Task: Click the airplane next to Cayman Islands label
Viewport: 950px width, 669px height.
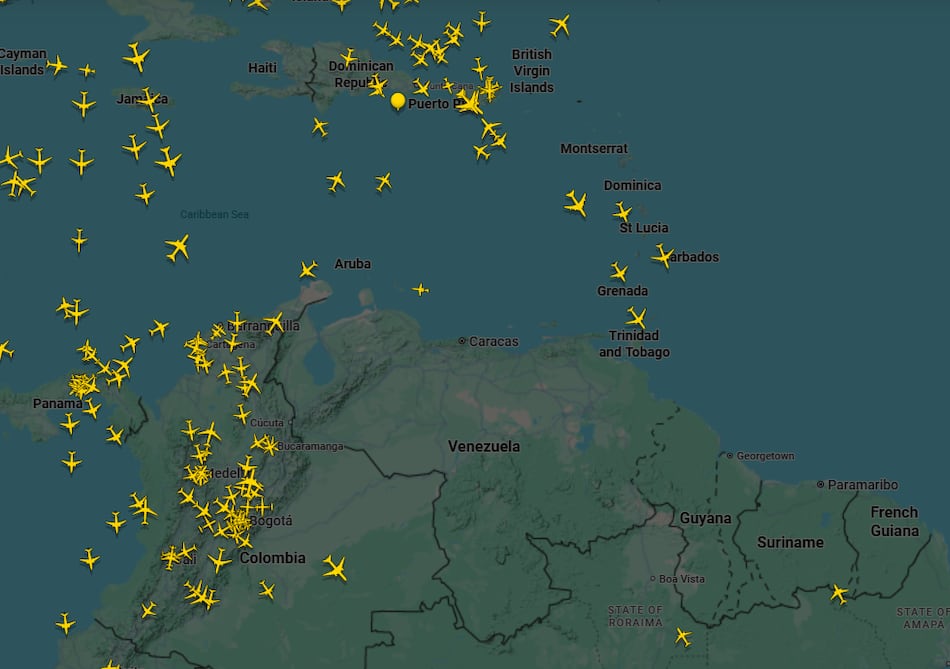Action: (x=57, y=66)
